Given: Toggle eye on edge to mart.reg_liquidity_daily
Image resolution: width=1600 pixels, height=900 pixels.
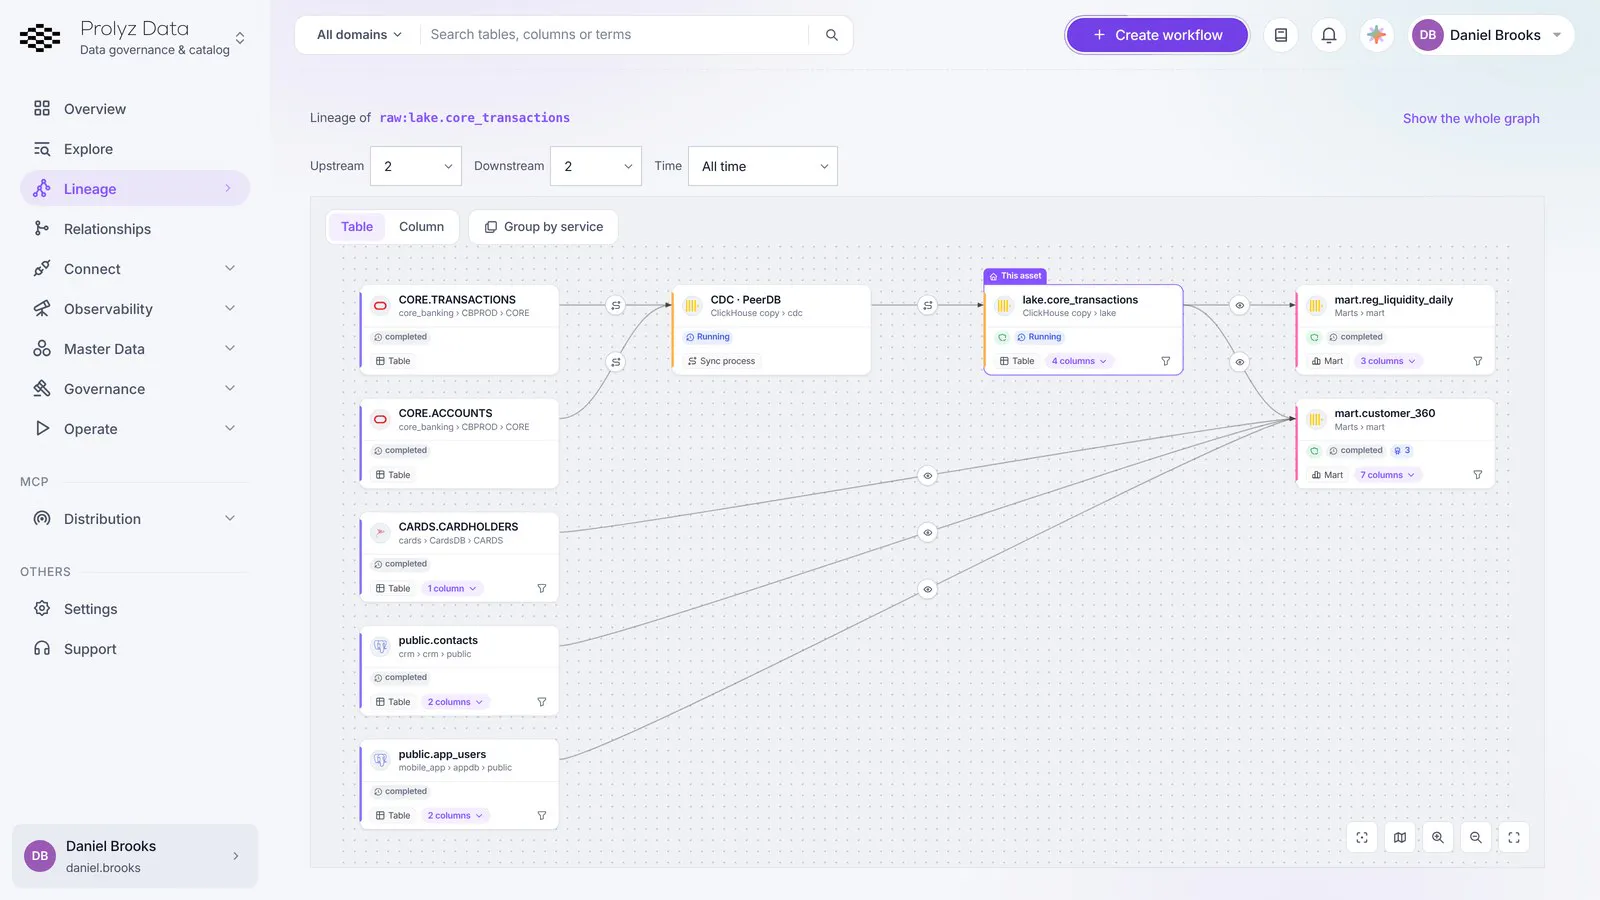Looking at the screenshot, I should (x=1240, y=305).
